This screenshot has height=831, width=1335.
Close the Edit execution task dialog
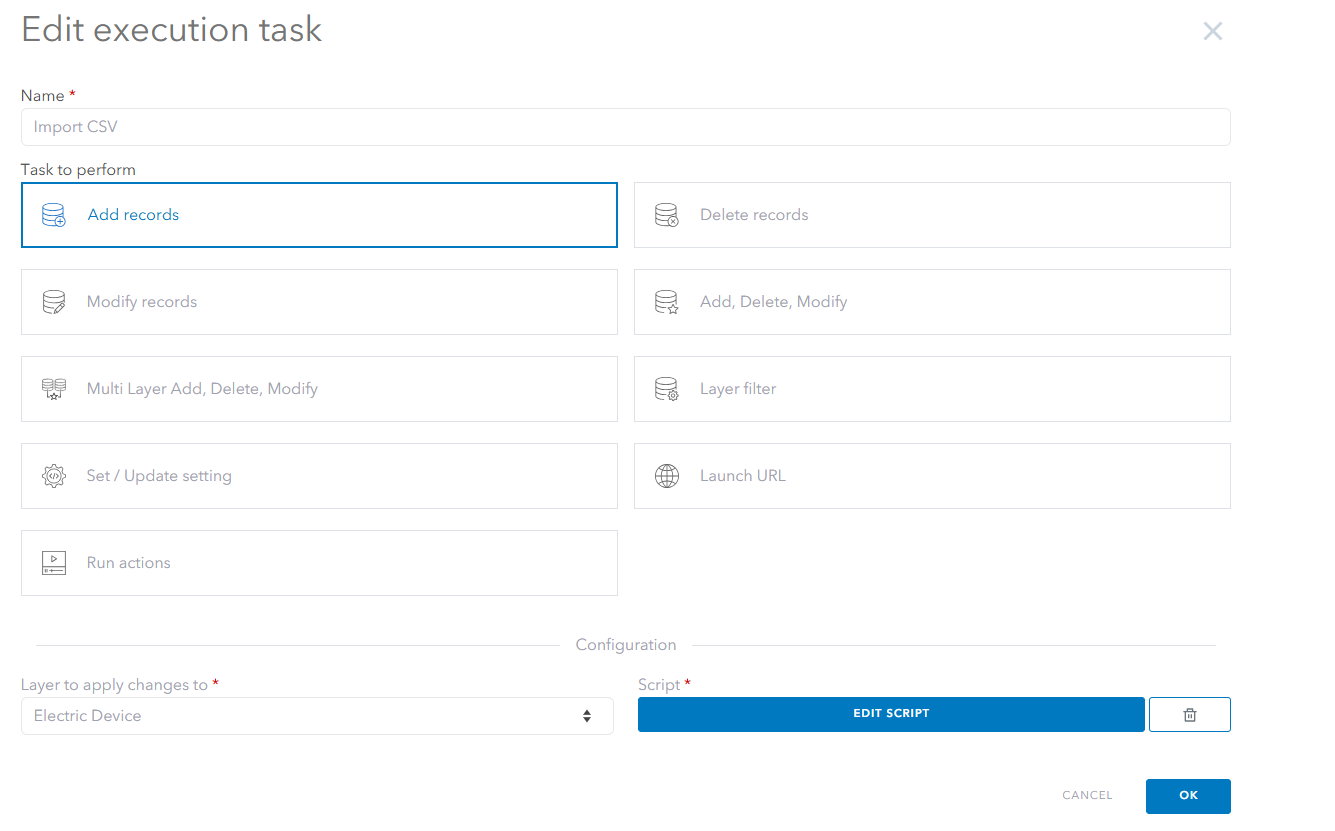tap(1212, 31)
